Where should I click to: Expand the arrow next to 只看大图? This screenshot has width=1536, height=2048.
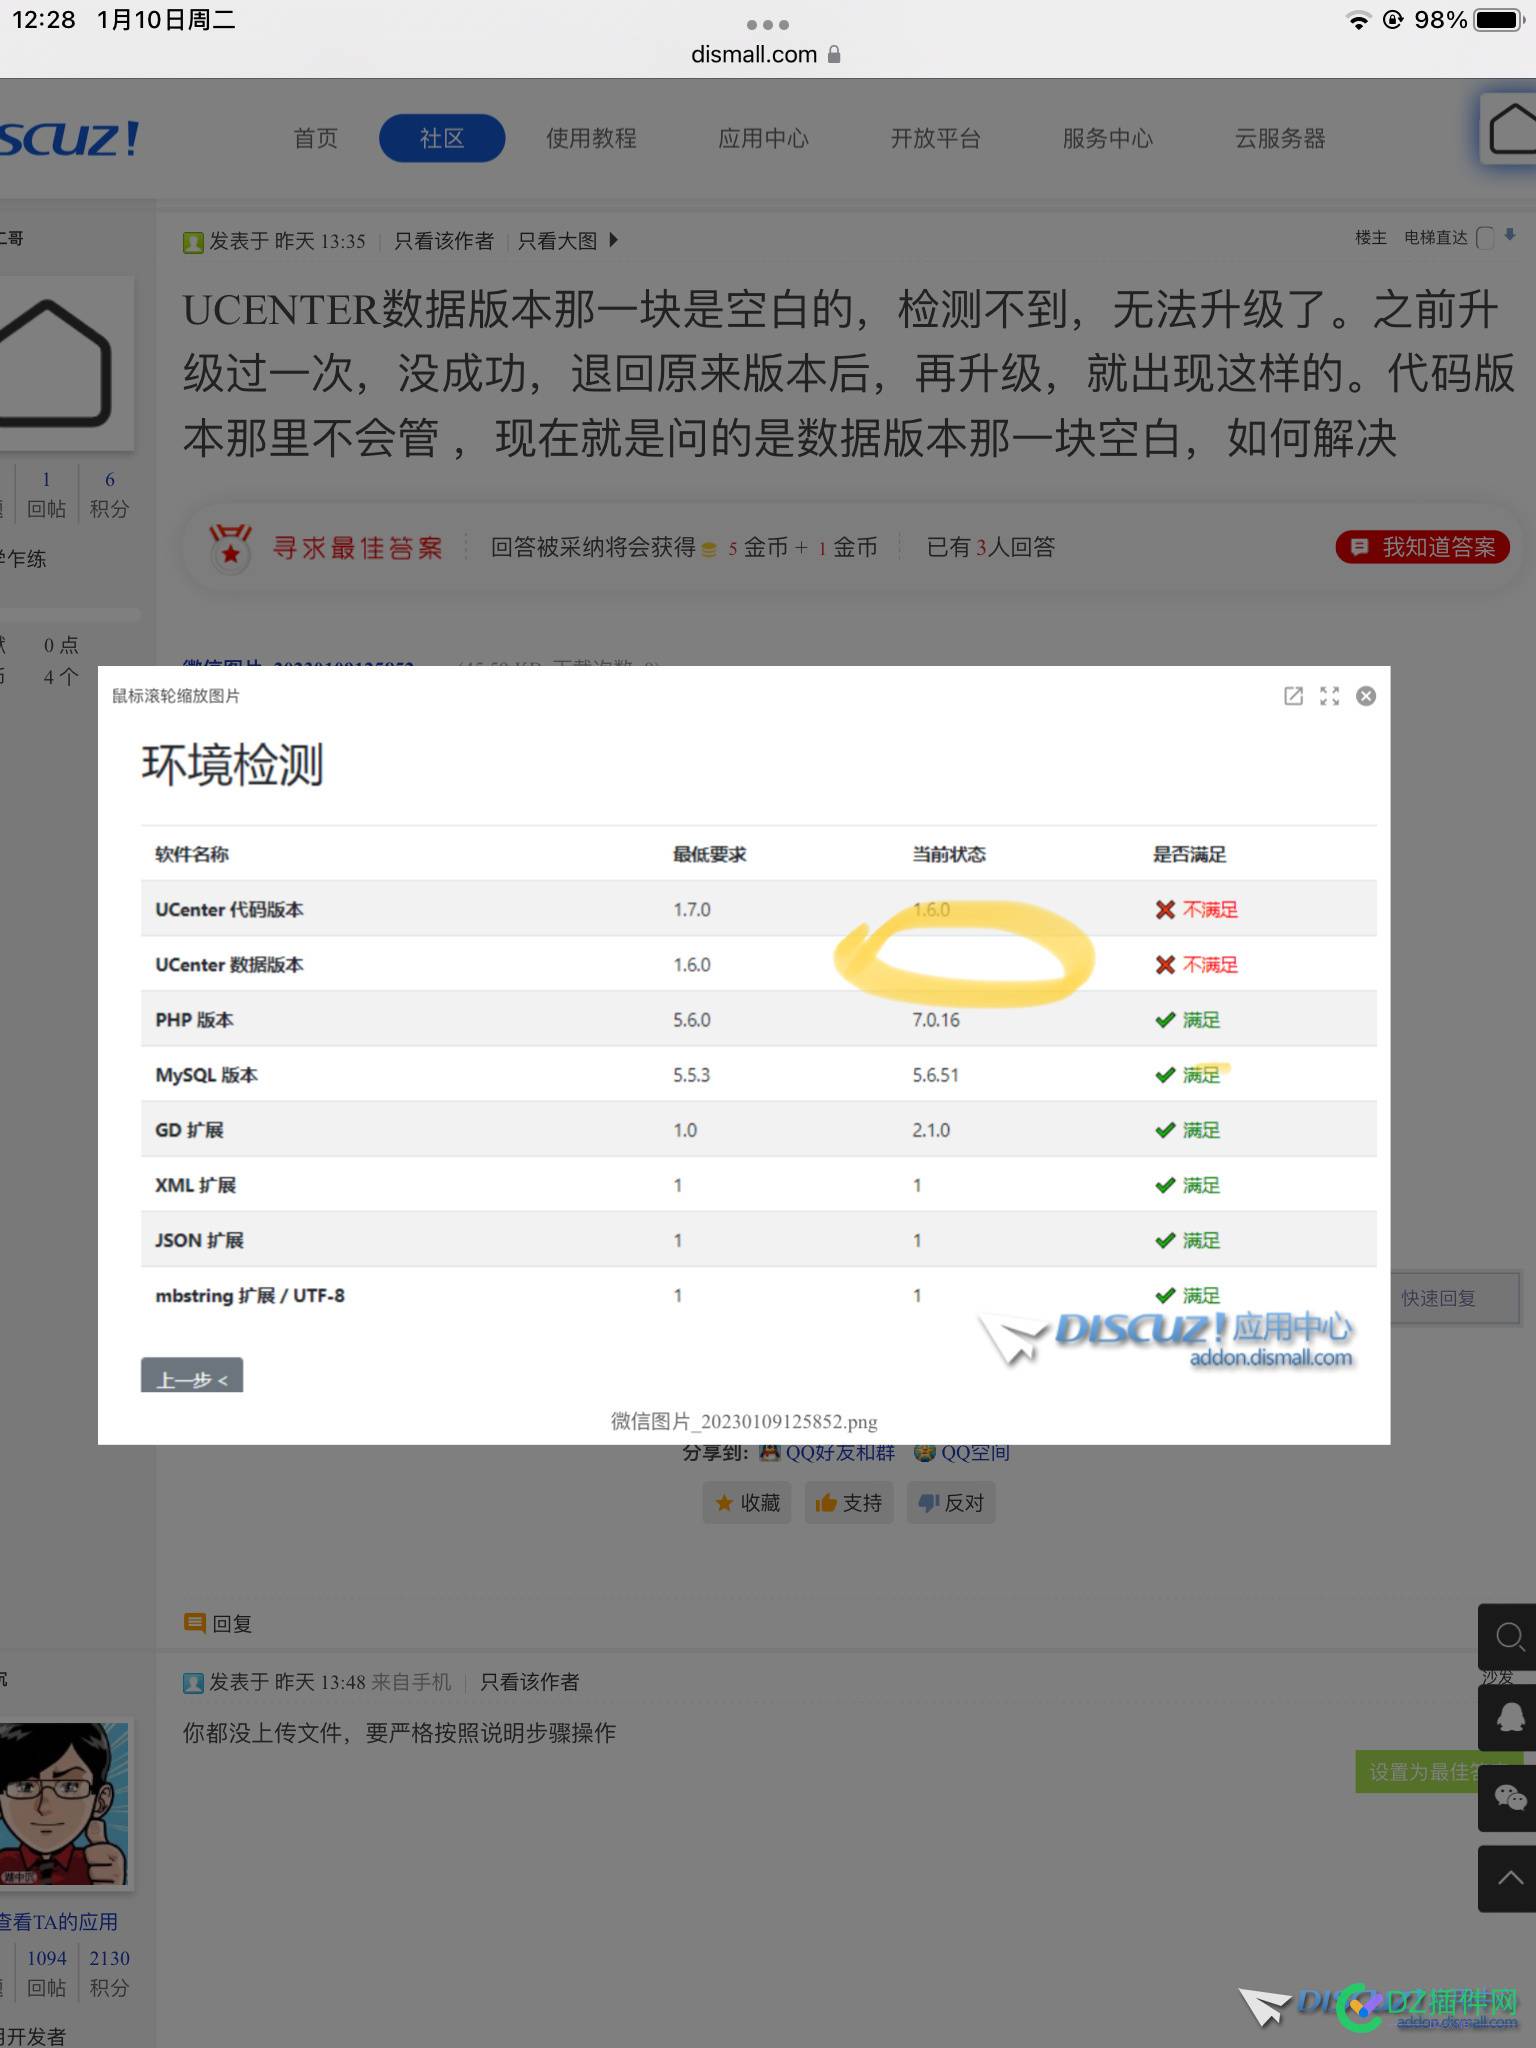point(613,240)
